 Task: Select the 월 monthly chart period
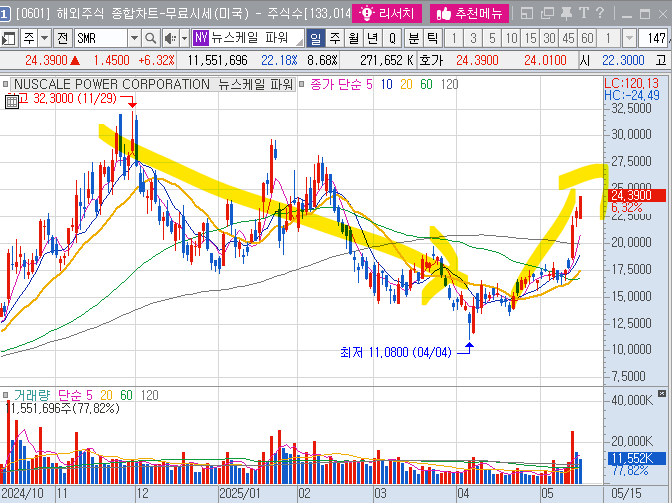pyautogui.click(x=354, y=39)
